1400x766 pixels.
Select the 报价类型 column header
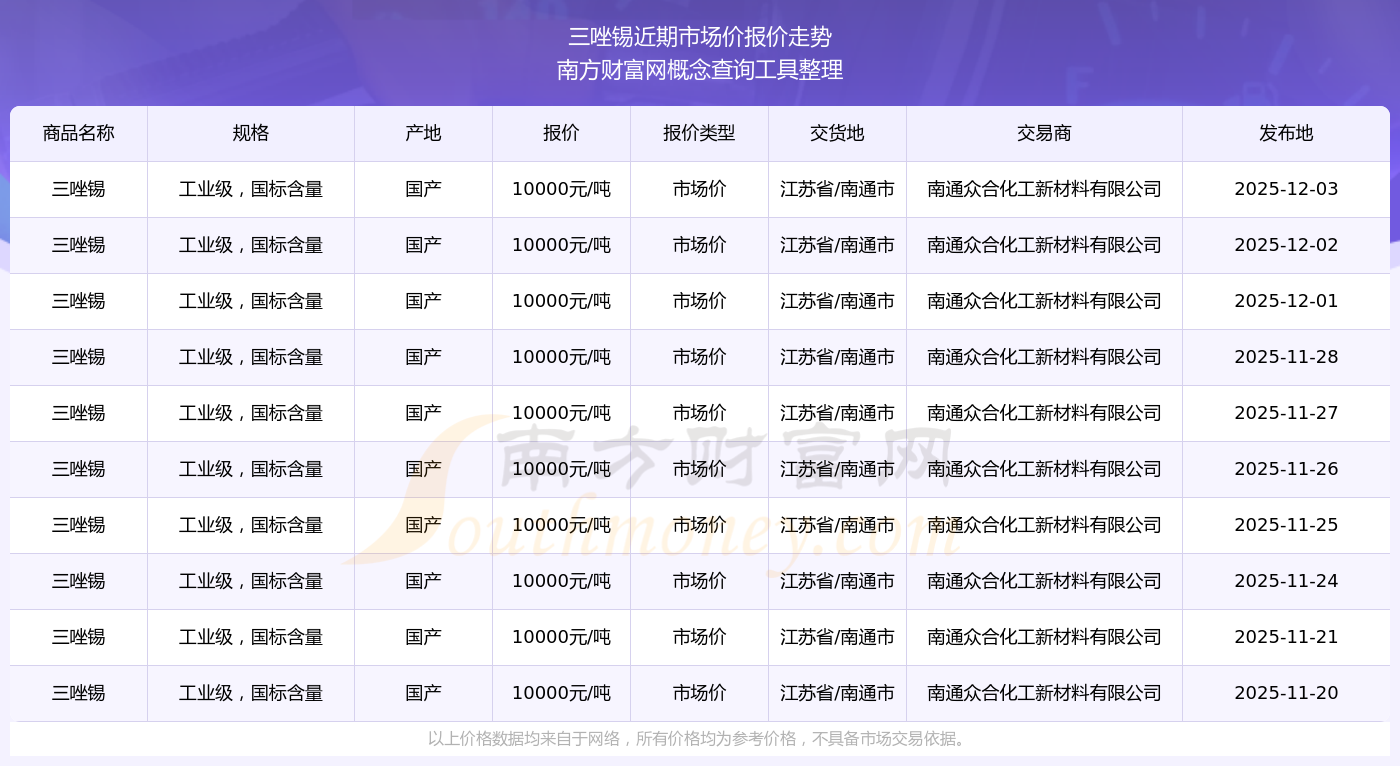(x=700, y=133)
